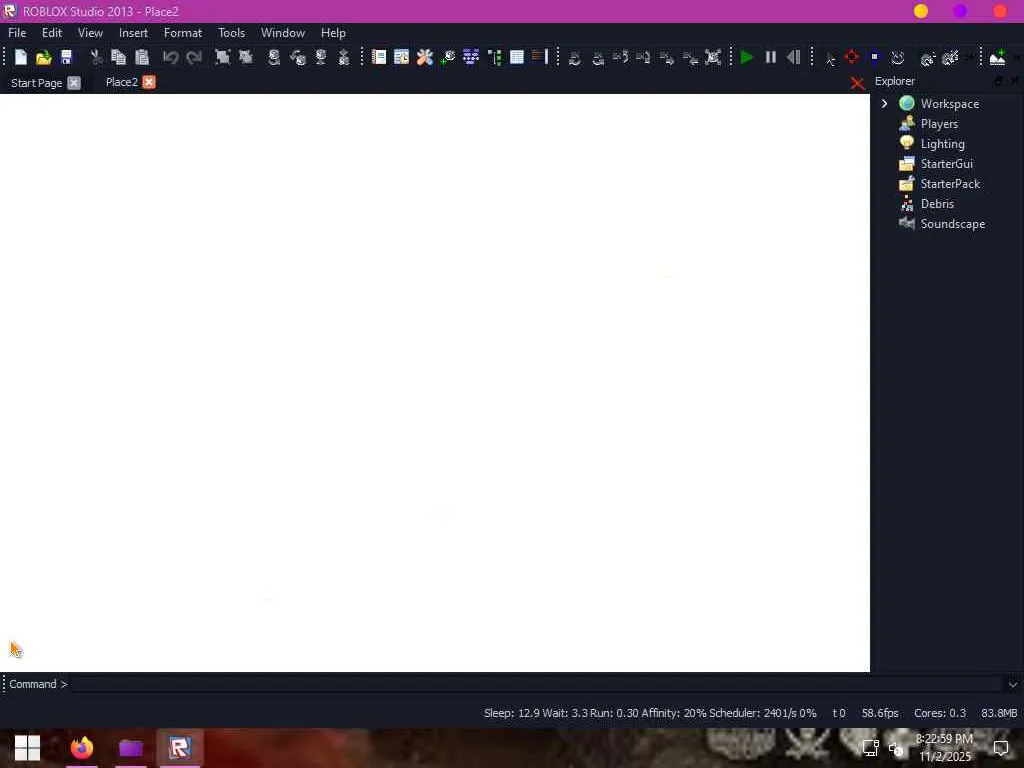Click inside the Command input field
This screenshot has height=768, width=1024.
click(537, 684)
